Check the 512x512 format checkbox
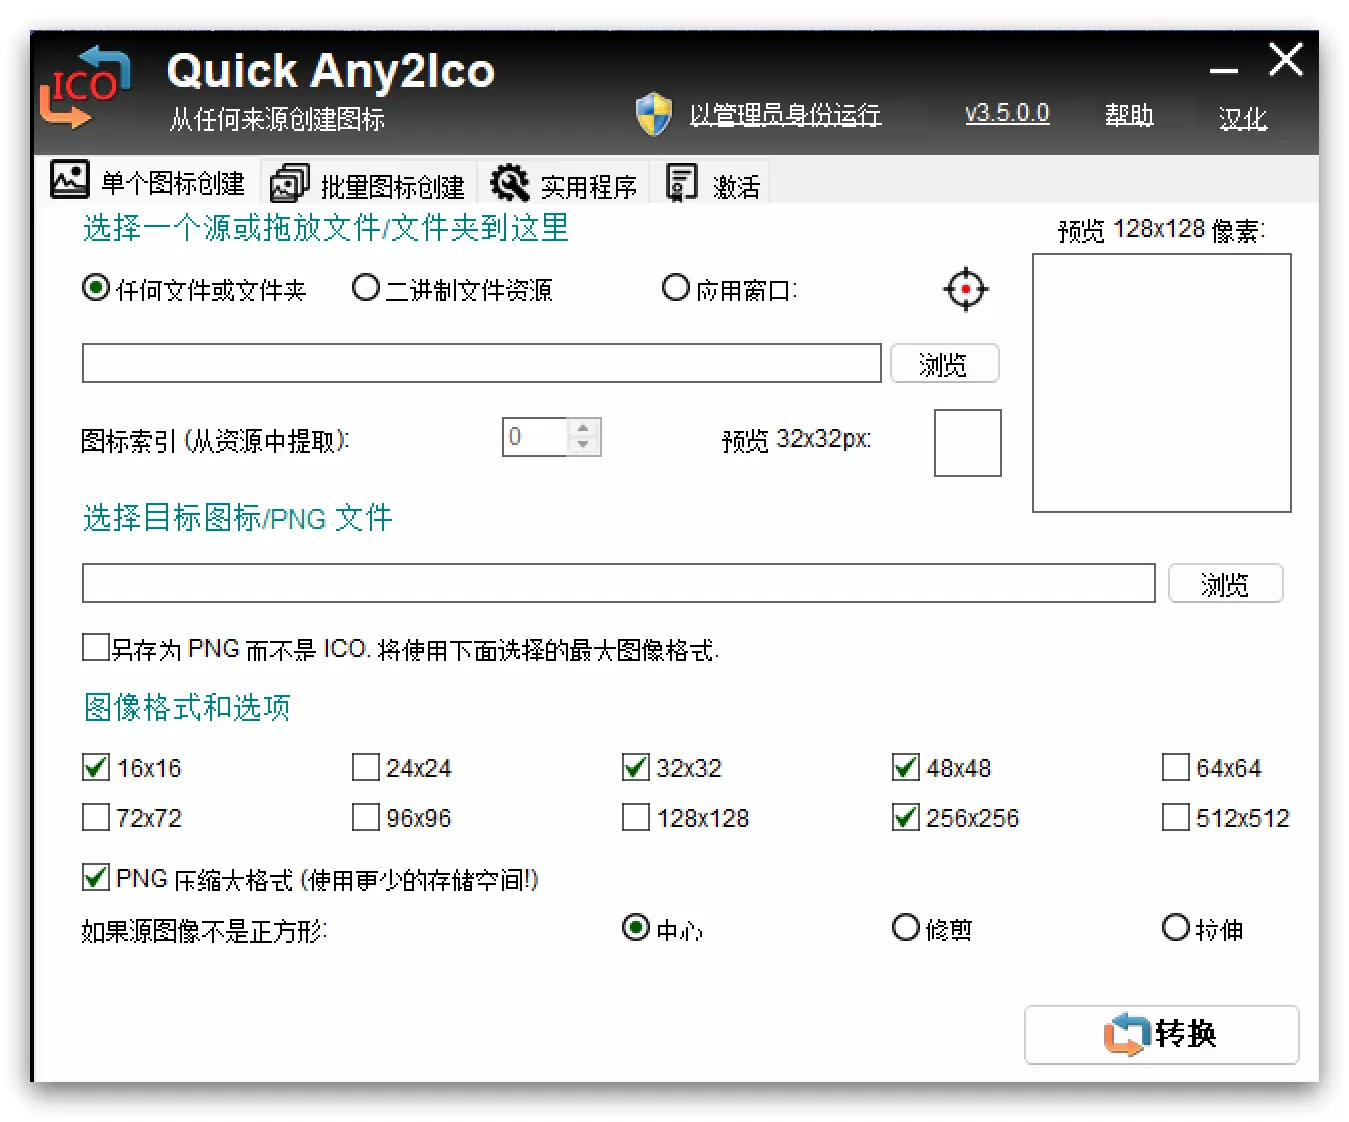This screenshot has width=1349, height=1122. [x=1176, y=817]
